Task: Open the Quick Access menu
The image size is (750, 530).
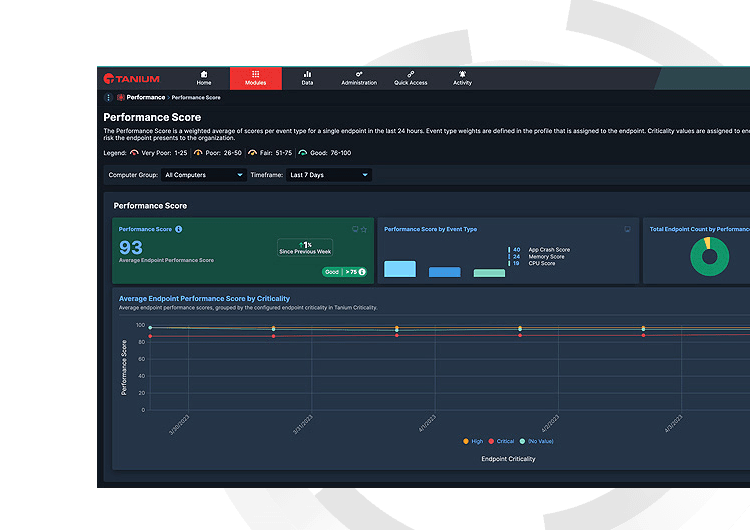Action: pyautogui.click(x=410, y=78)
